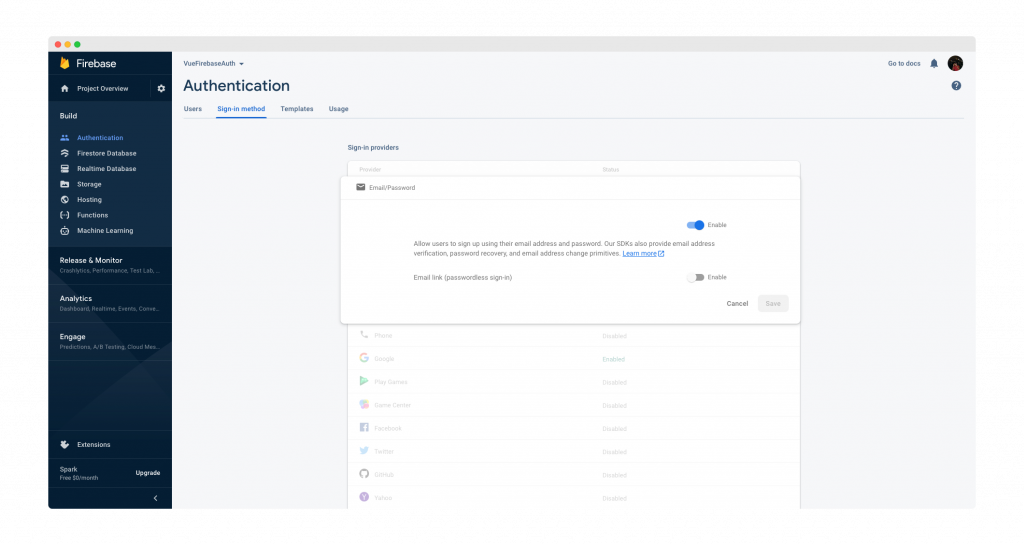The width and height of the screenshot is (1024, 545).
Task: Click the Yahoo provider row label
Action: tap(383, 498)
